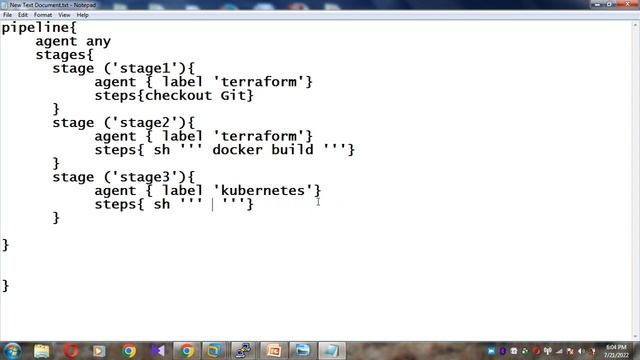The height and width of the screenshot is (360, 640).
Task: Click the 'agent any' line
Action: [x=73, y=41]
